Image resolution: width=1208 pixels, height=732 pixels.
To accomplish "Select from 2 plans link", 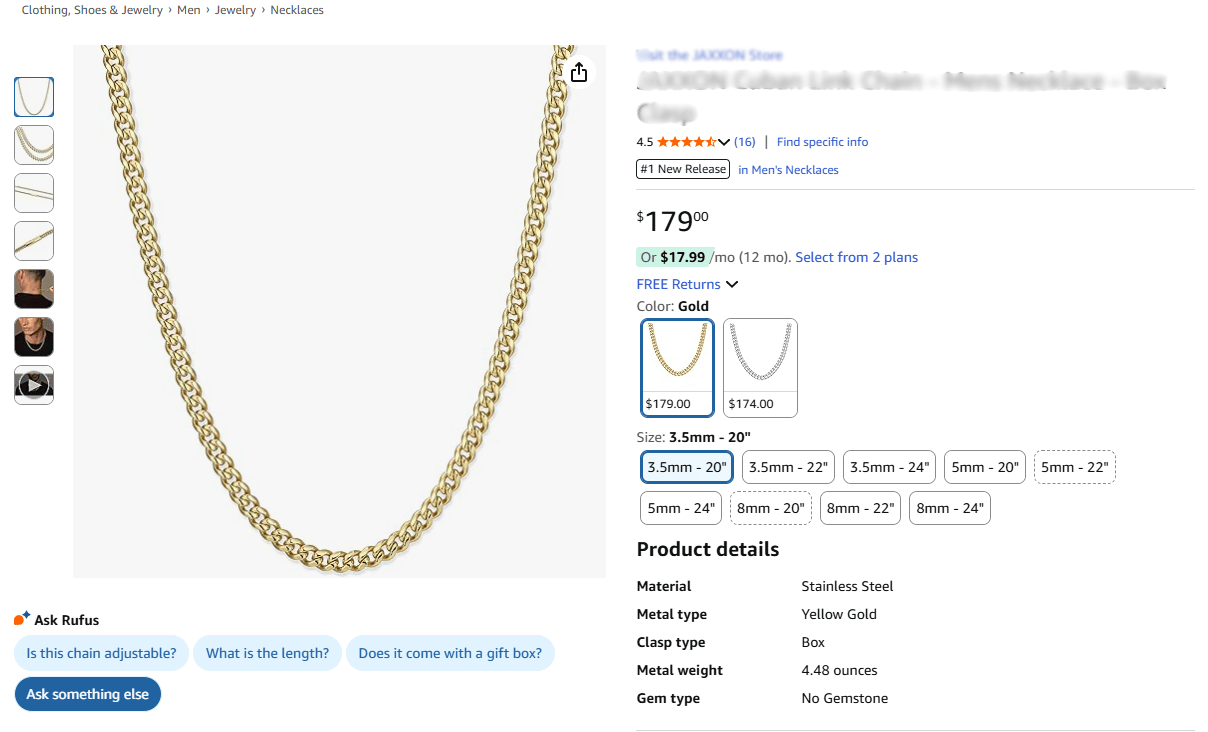I will pos(856,257).
